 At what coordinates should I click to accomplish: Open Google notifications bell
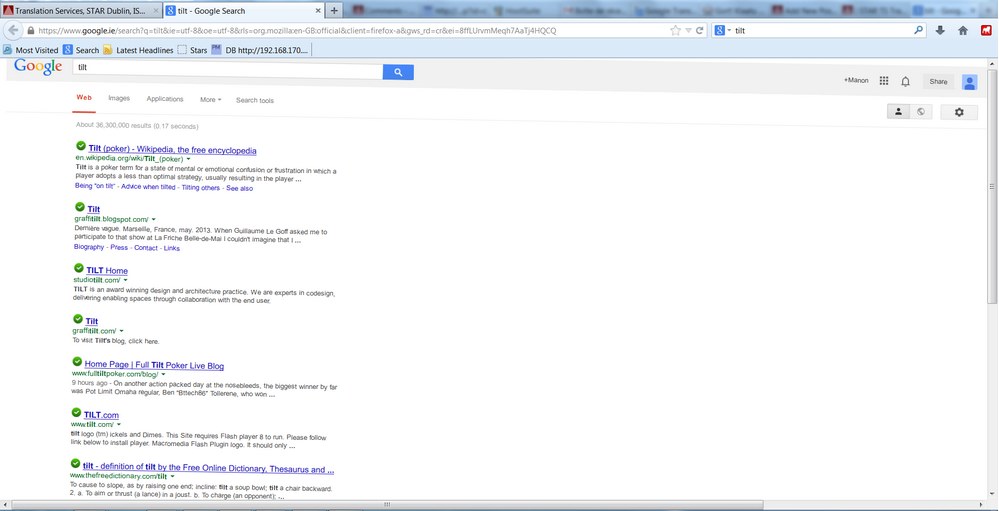(x=905, y=82)
